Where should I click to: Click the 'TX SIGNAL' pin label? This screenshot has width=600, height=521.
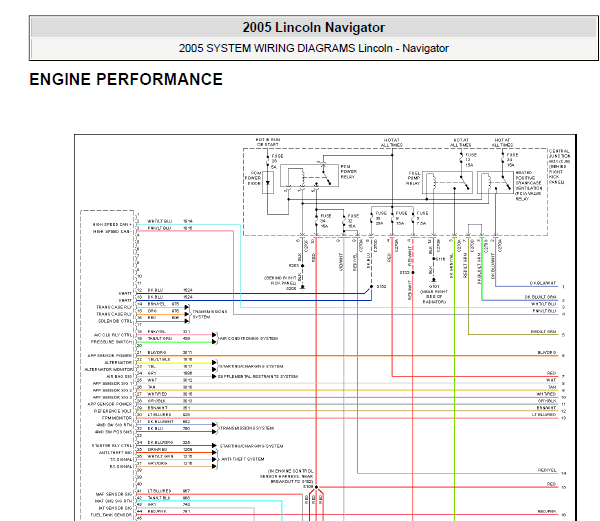pos(121,459)
